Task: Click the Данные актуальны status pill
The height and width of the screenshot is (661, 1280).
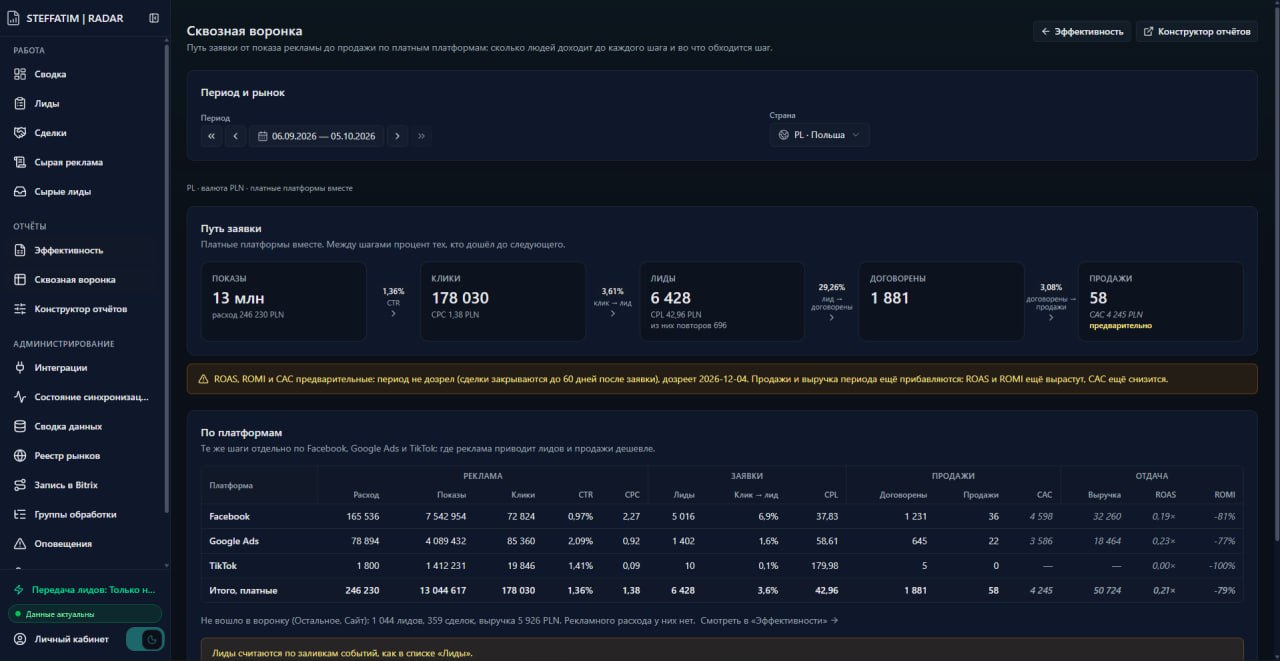Action: (84, 614)
